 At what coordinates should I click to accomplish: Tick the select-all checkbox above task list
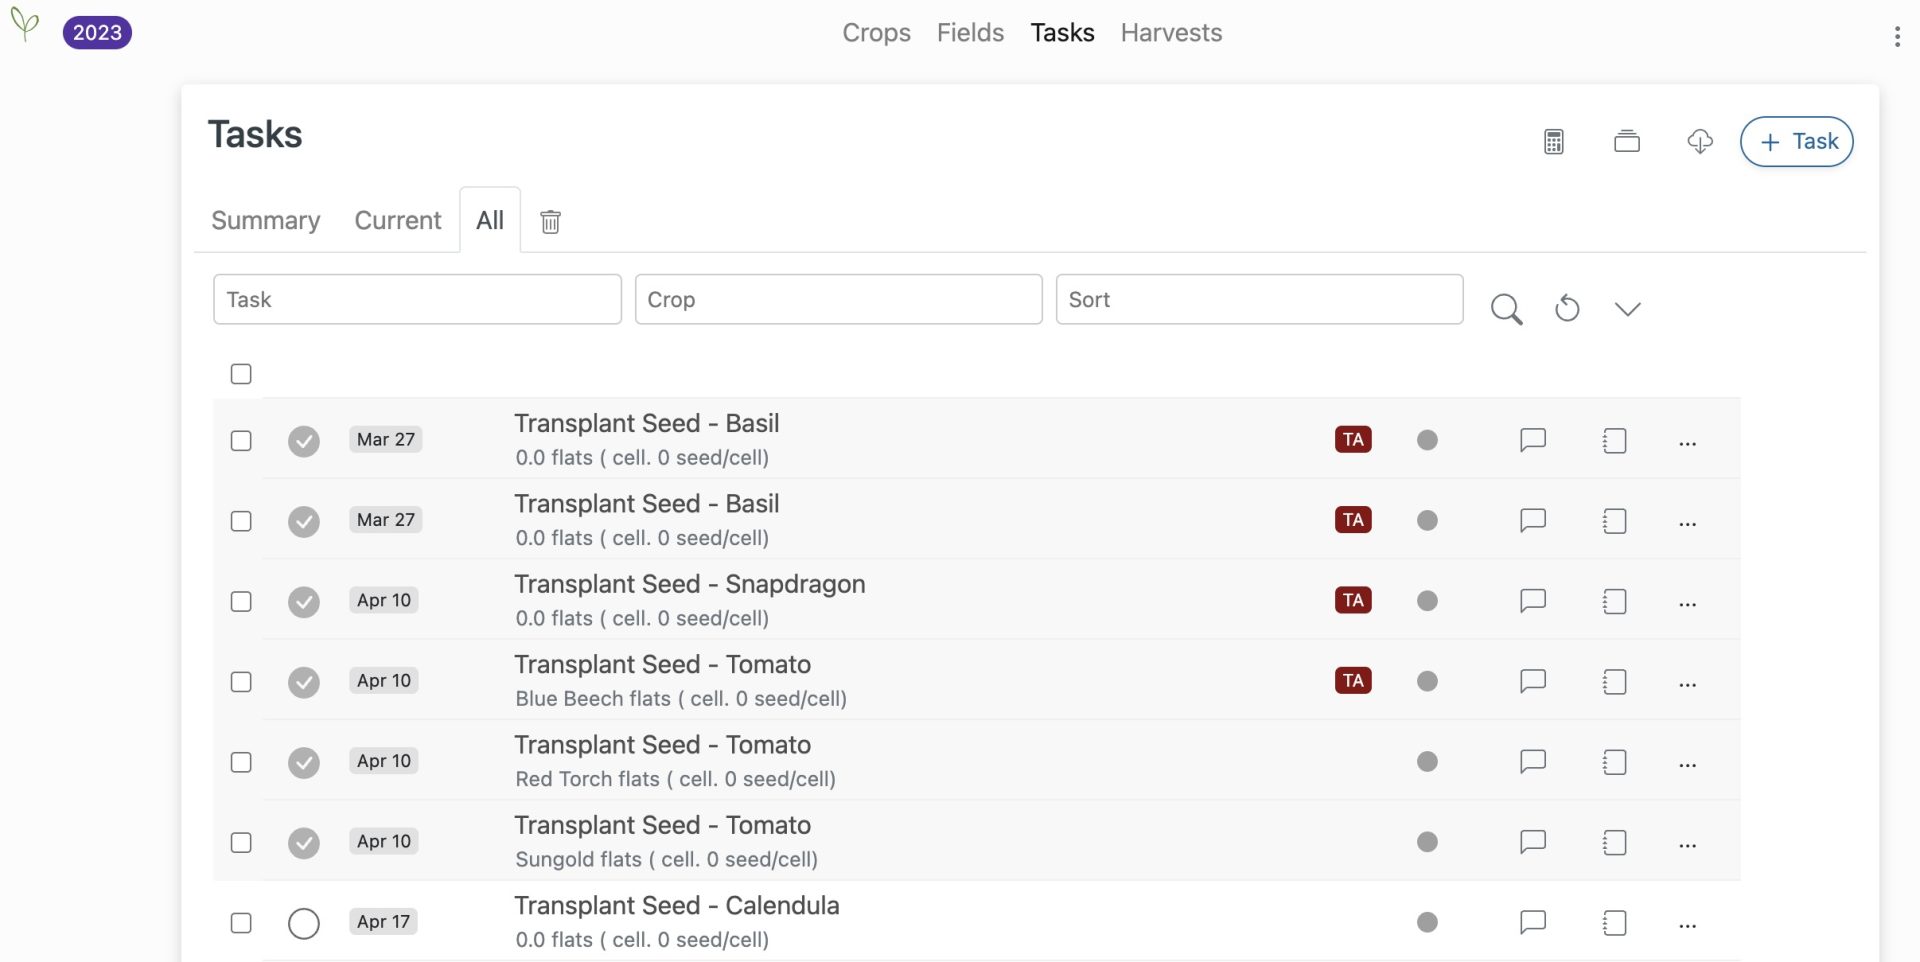point(241,374)
